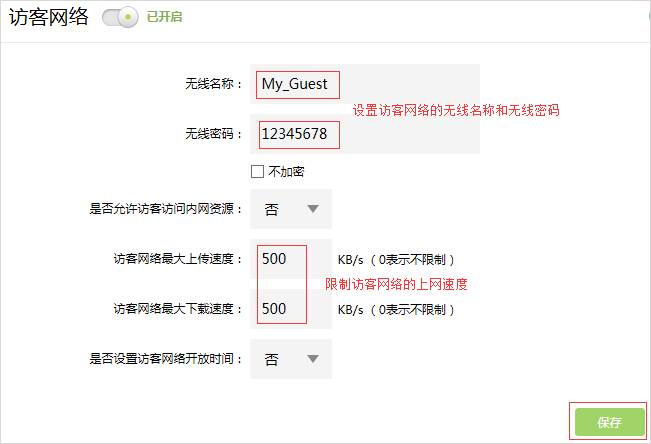The image size is (651, 444).
Task: Click the 访客网络最大上传速度 label
Action: [x=178, y=260]
